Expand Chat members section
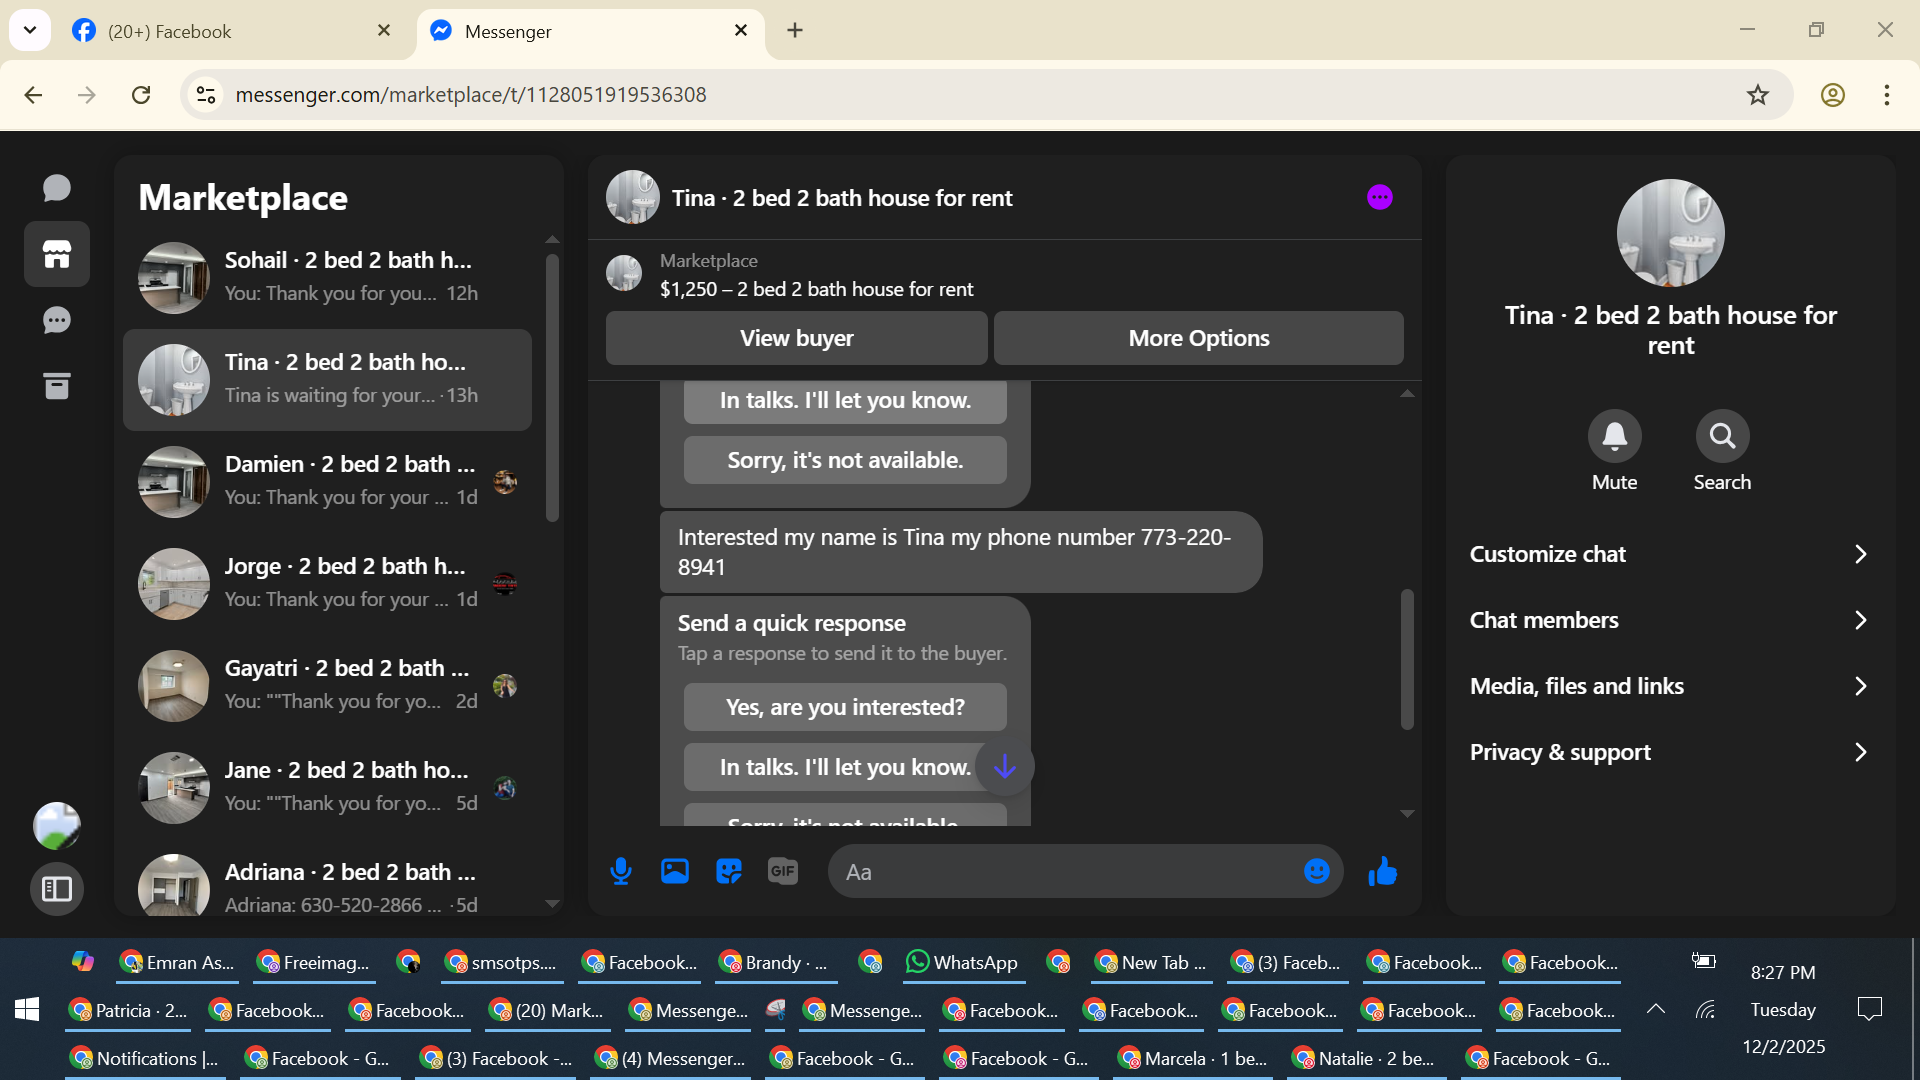Image resolution: width=1920 pixels, height=1080 pixels. point(1670,620)
